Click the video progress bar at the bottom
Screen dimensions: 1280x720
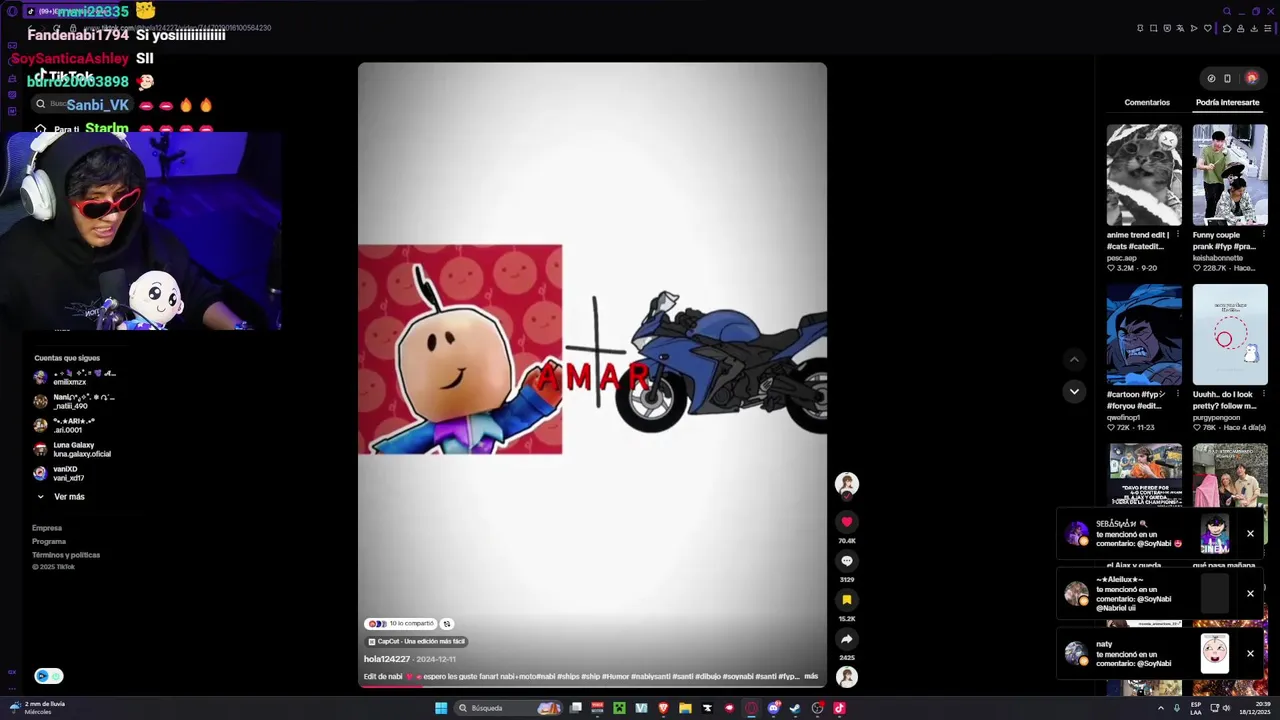(x=592, y=686)
